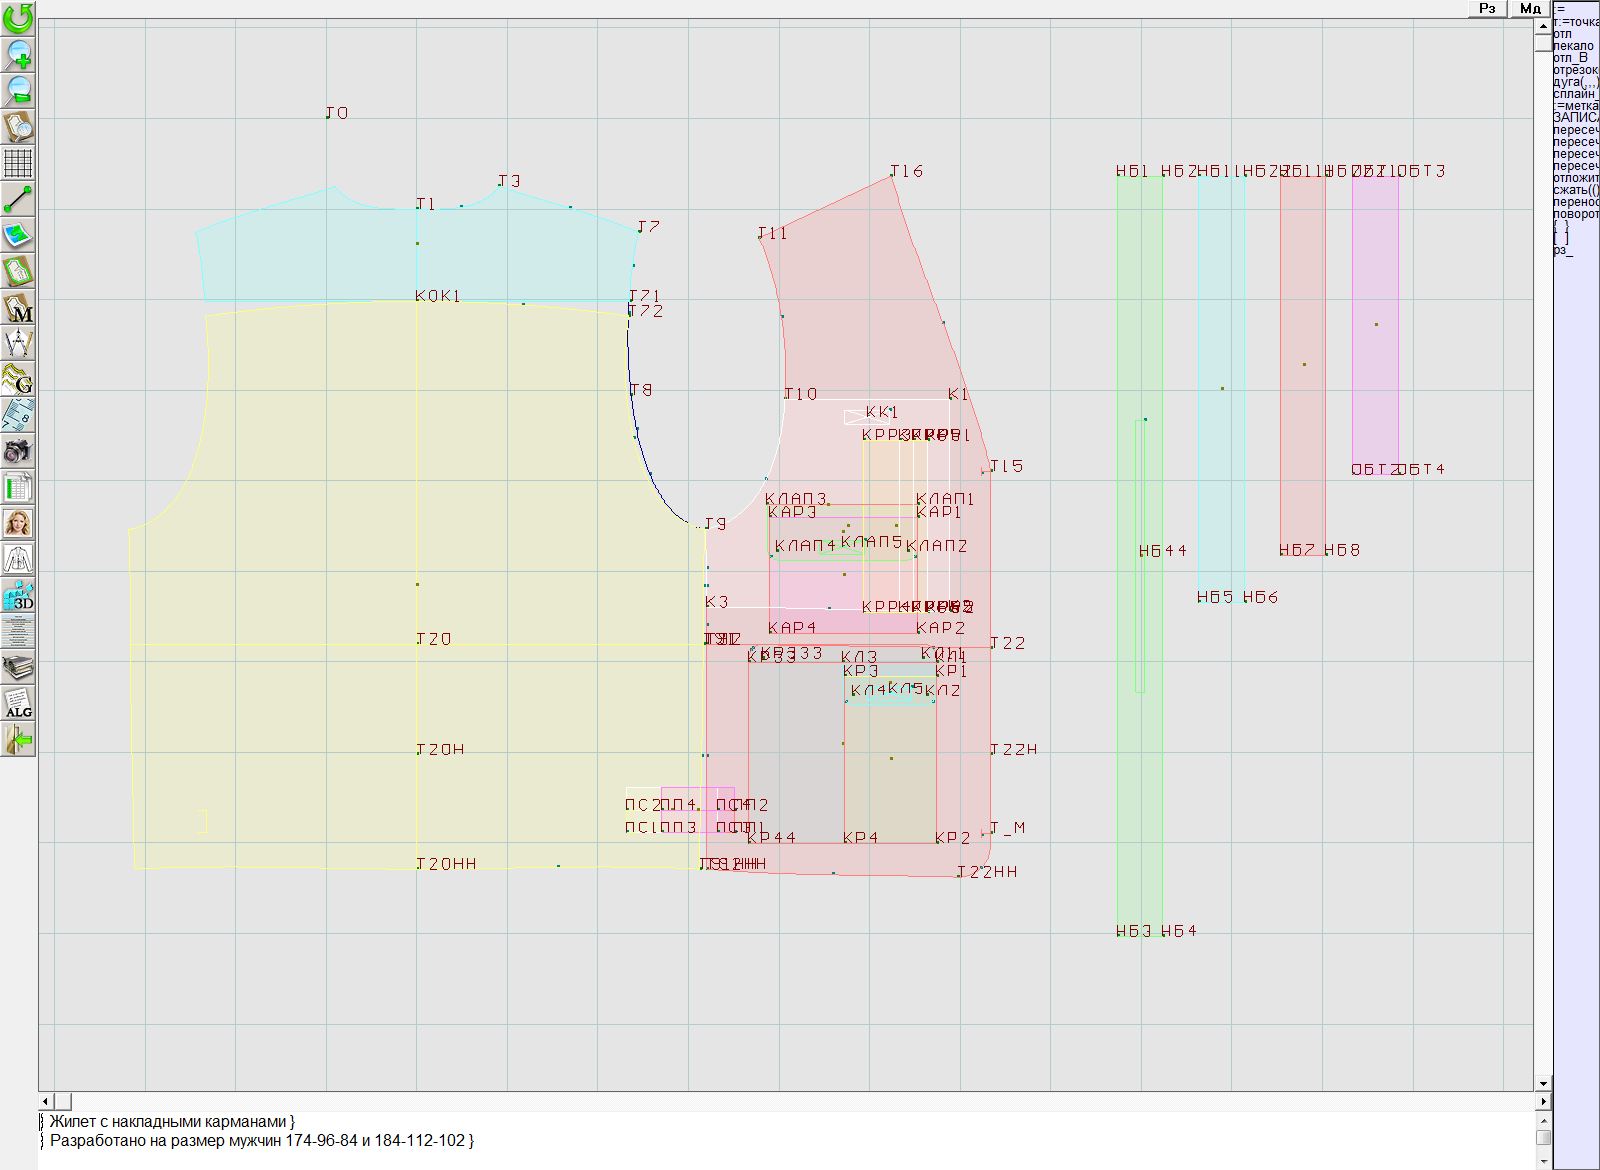1600x1170 pixels.
Task: Zoom in with the magnifier plus icon
Action: (18, 54)
